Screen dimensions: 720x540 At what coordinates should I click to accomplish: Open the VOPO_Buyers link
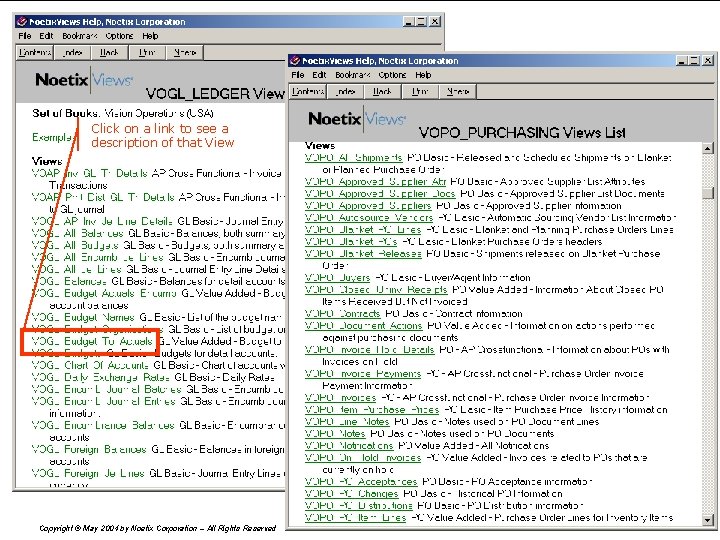click(337, 278)
